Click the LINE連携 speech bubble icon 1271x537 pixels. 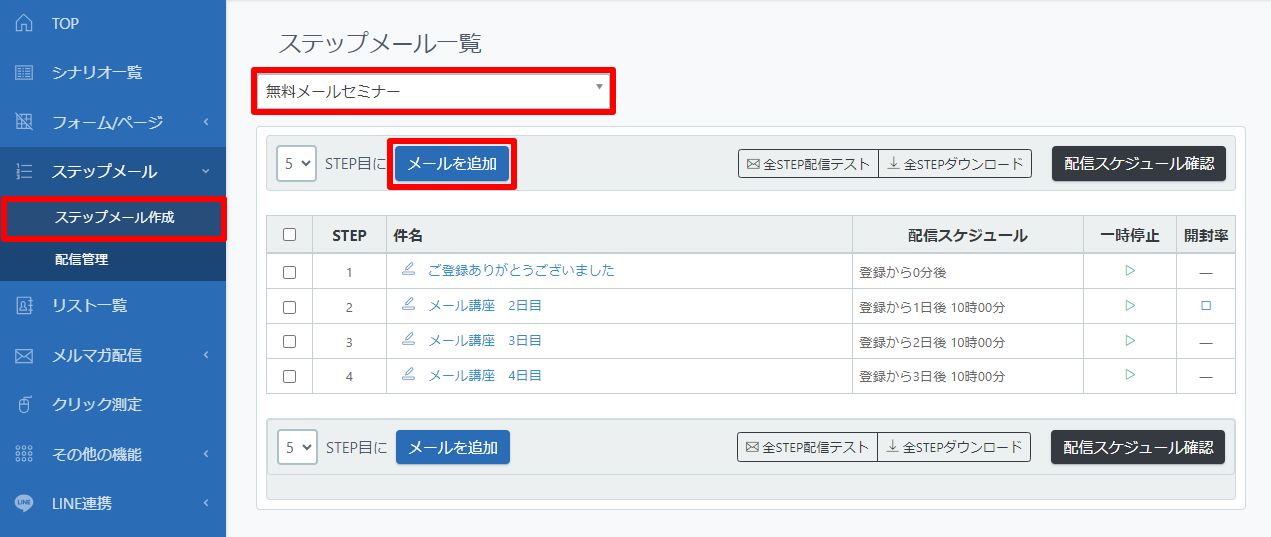tap(25, 503)
